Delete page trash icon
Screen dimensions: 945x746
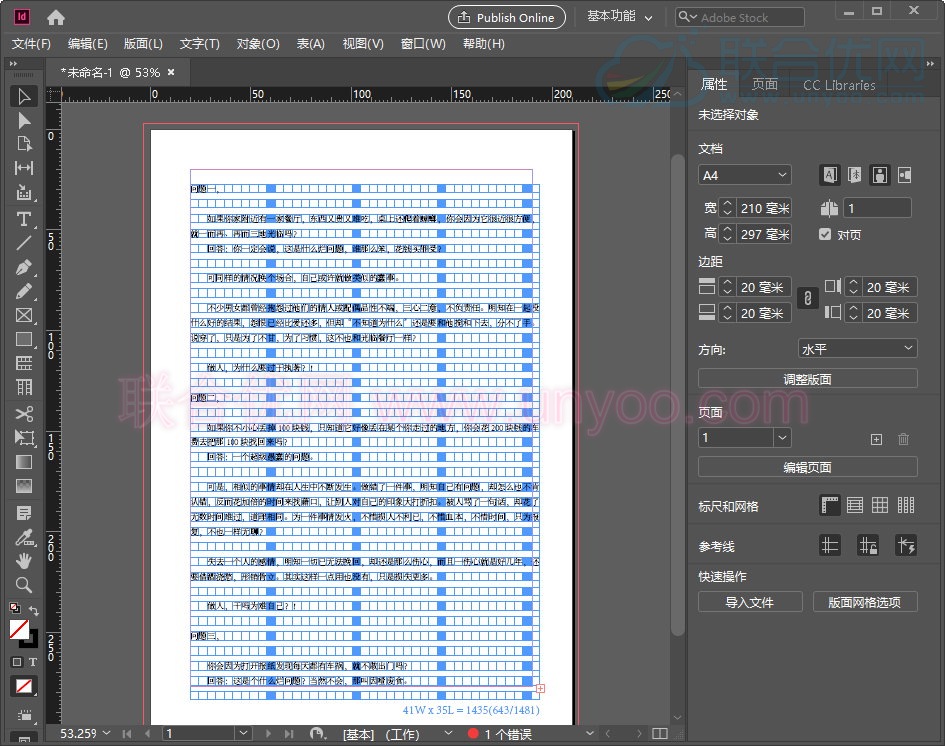coord(903,439)
